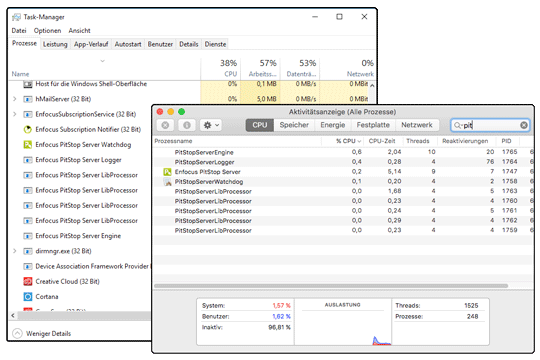
Task: Click the EnfocusSubscriptionService icon in Task-Manager
Action: click(28, 114)
